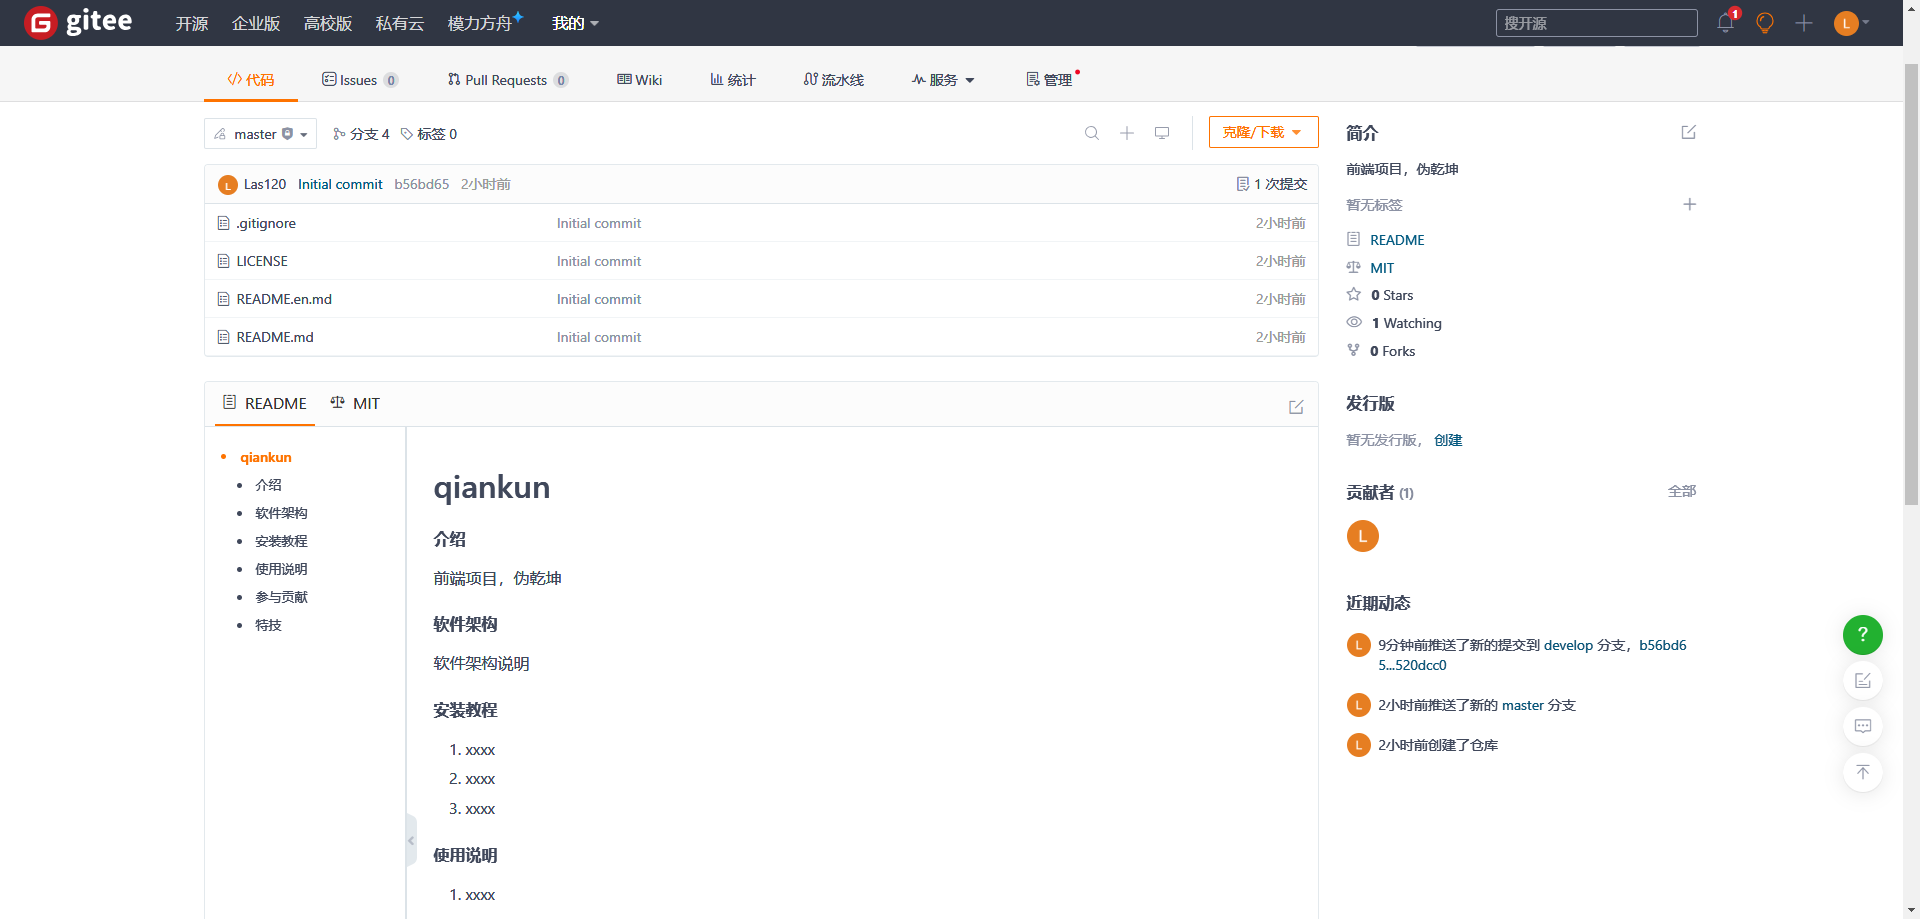Open master branch link in activity

(x=1523, y=705)
